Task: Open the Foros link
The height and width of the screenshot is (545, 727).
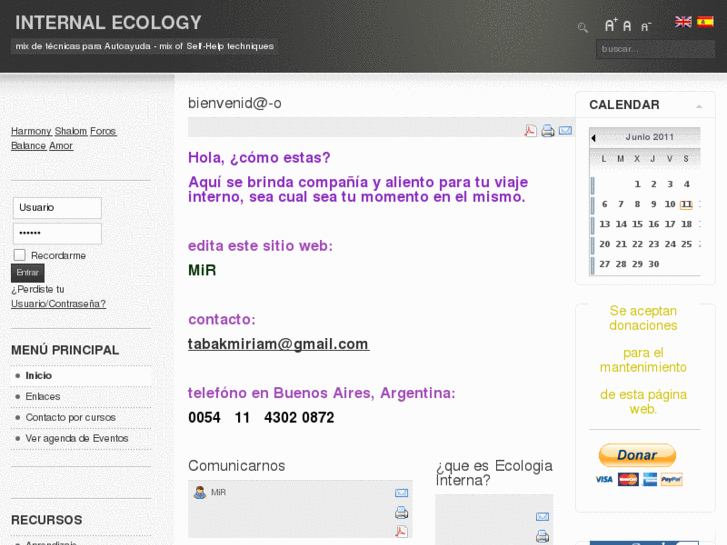Action: (103, 131)
